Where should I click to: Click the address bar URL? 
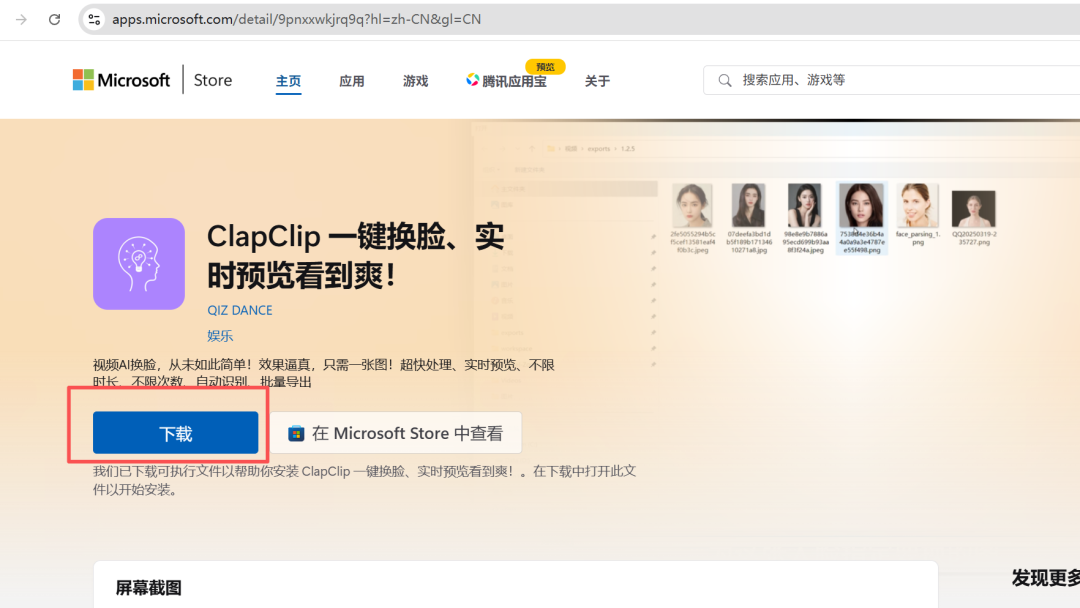296,19
